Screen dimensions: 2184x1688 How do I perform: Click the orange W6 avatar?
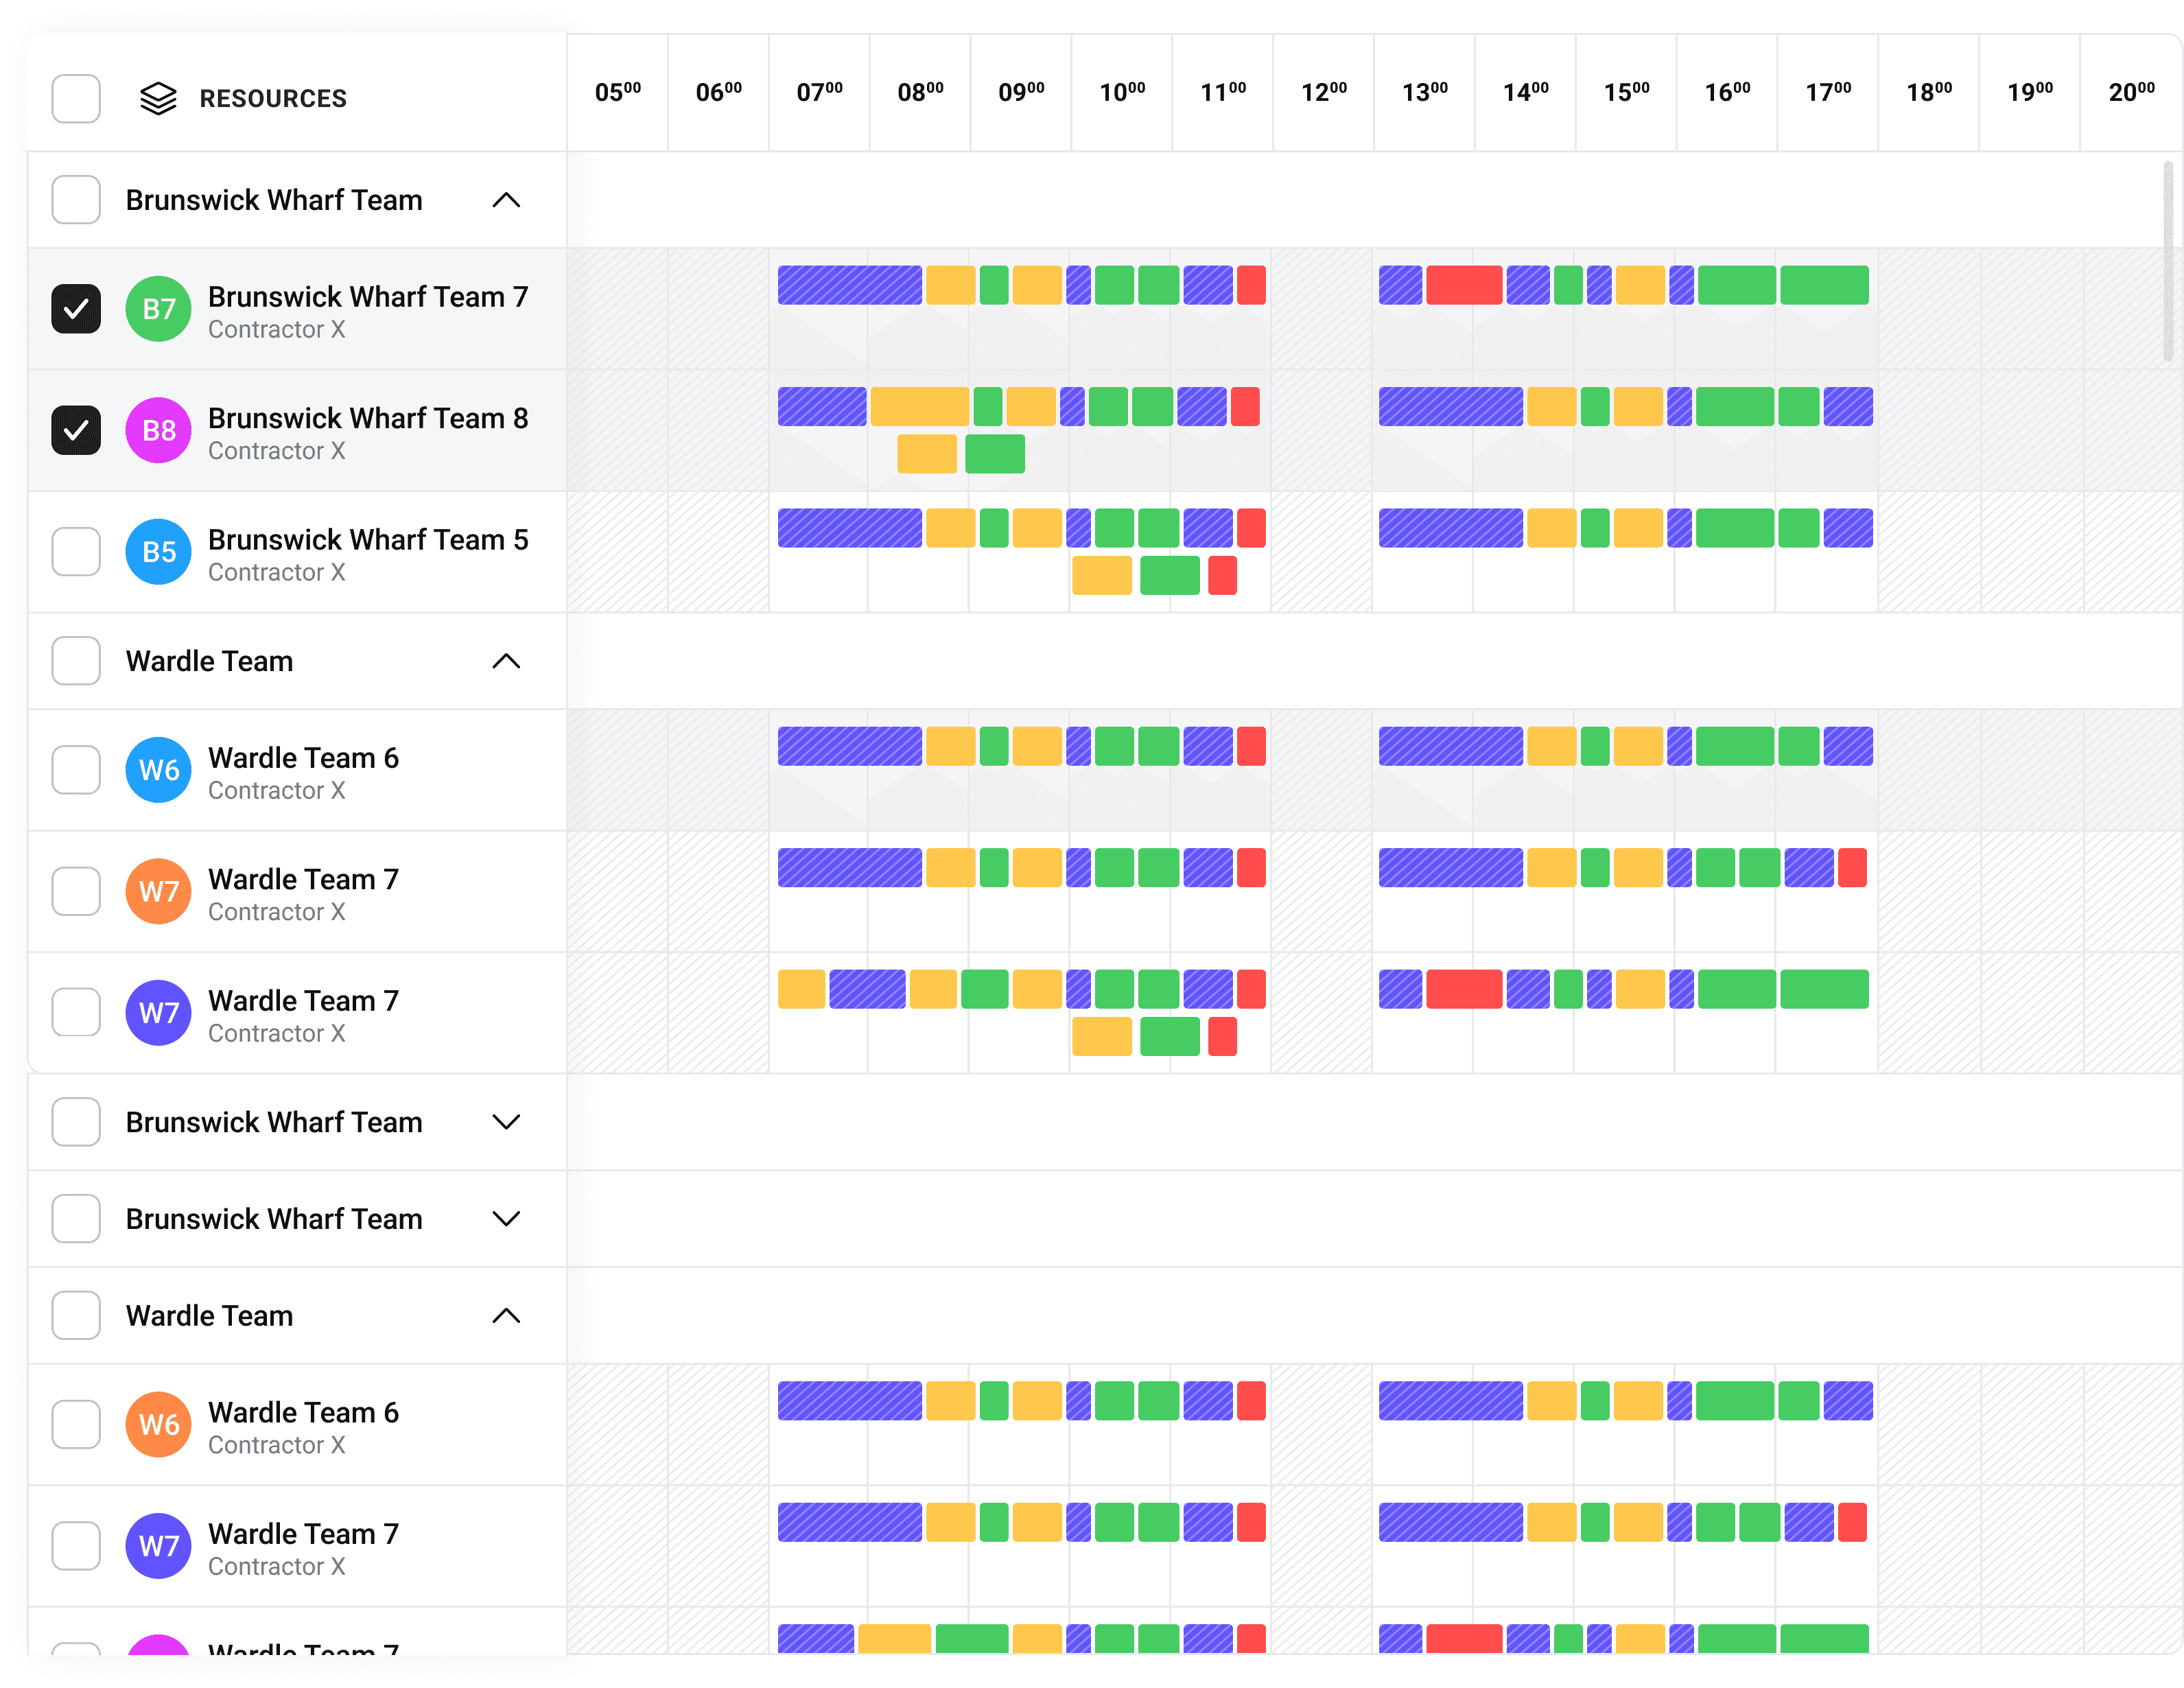[158, 1424]
